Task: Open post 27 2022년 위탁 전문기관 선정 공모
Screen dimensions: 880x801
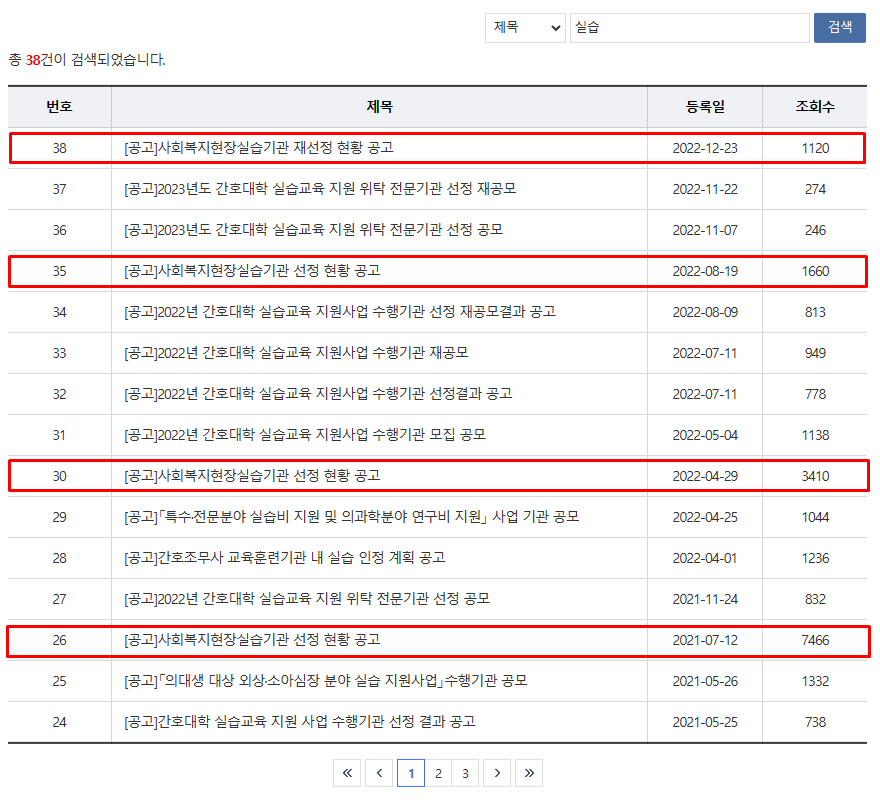Action: tap(307, 598)
